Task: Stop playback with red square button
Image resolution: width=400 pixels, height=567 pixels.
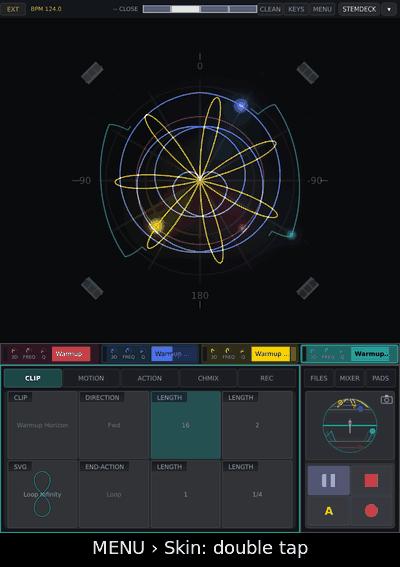Action: coord(371,481)
